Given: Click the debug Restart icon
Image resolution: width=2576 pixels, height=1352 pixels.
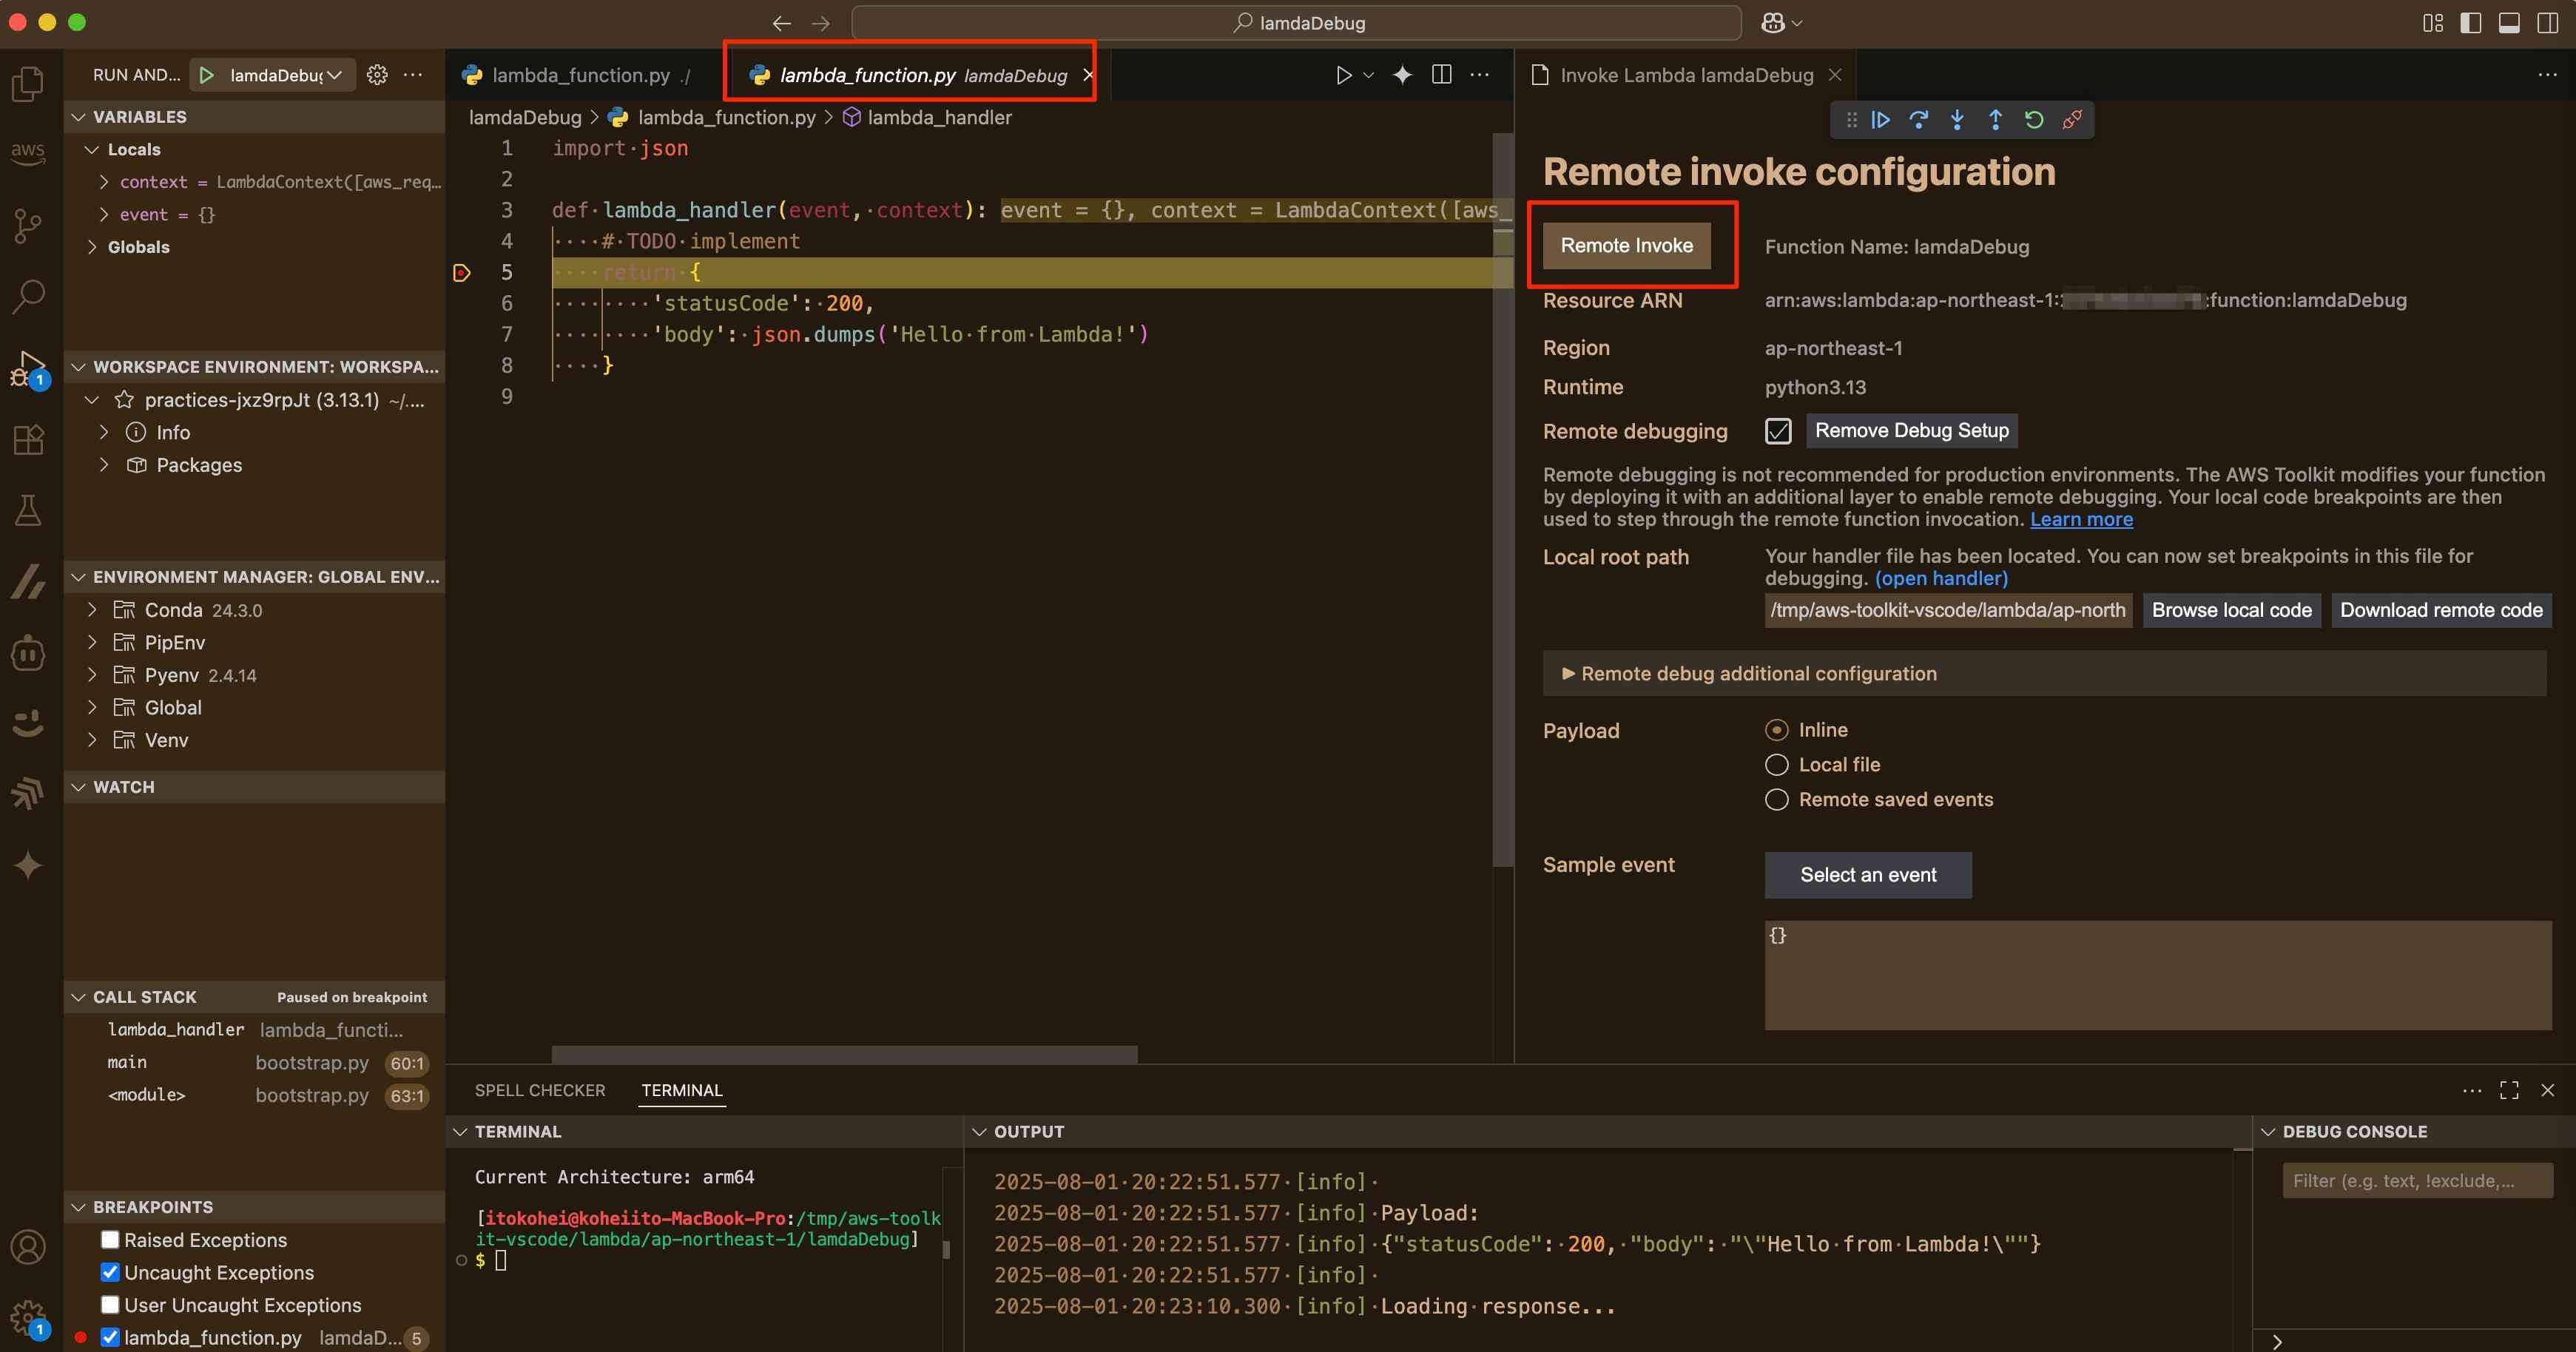Looking at the screenshot, I should (x=2033, y=120).
